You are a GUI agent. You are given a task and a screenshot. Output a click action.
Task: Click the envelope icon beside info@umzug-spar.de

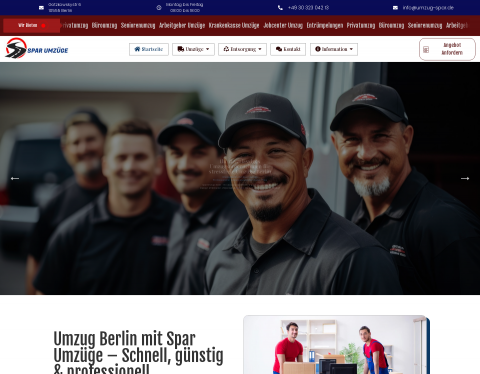coord(395,8)
